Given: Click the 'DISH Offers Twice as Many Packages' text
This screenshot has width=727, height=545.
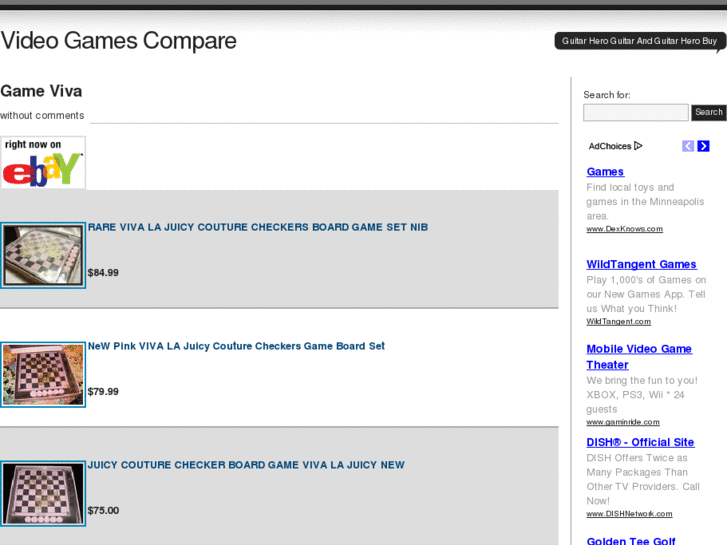Looking at the screenshot, I should tap(643, 479).
